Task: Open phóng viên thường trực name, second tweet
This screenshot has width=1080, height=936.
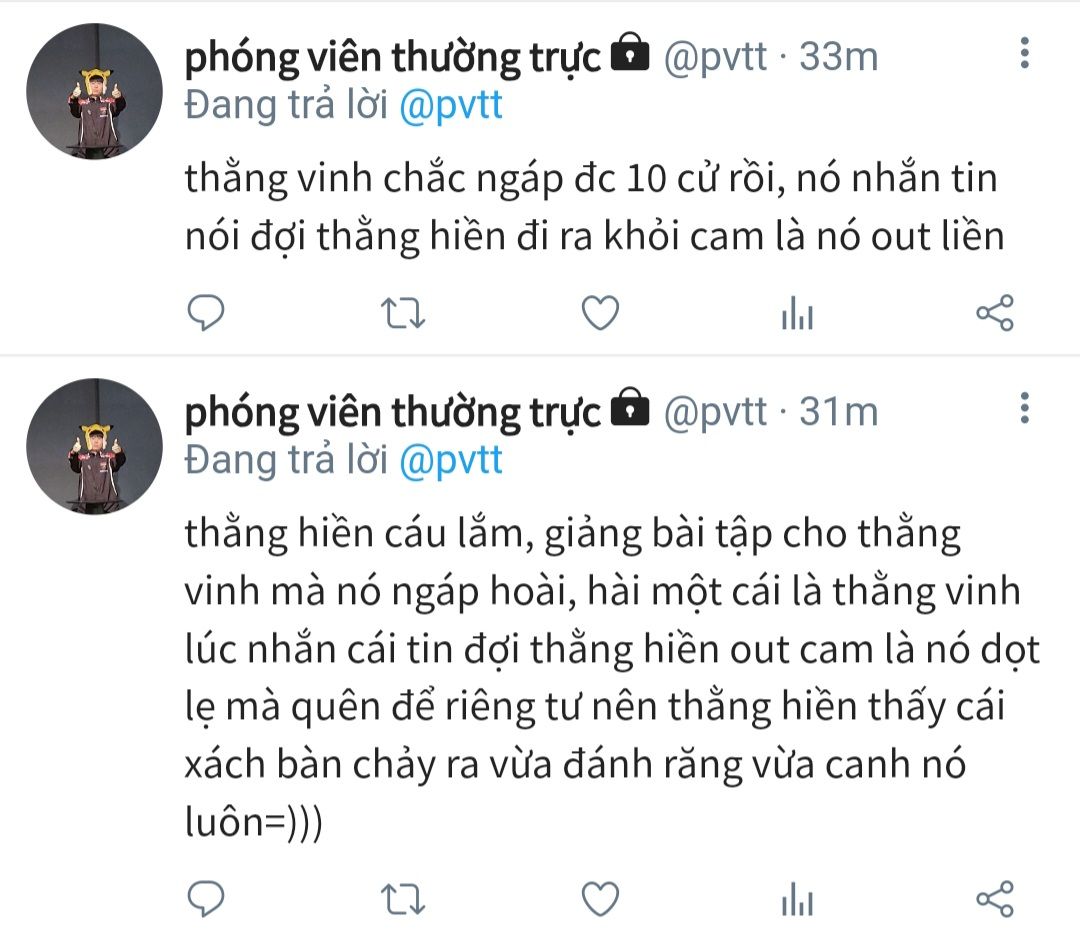Action: [x=393, y=412]
